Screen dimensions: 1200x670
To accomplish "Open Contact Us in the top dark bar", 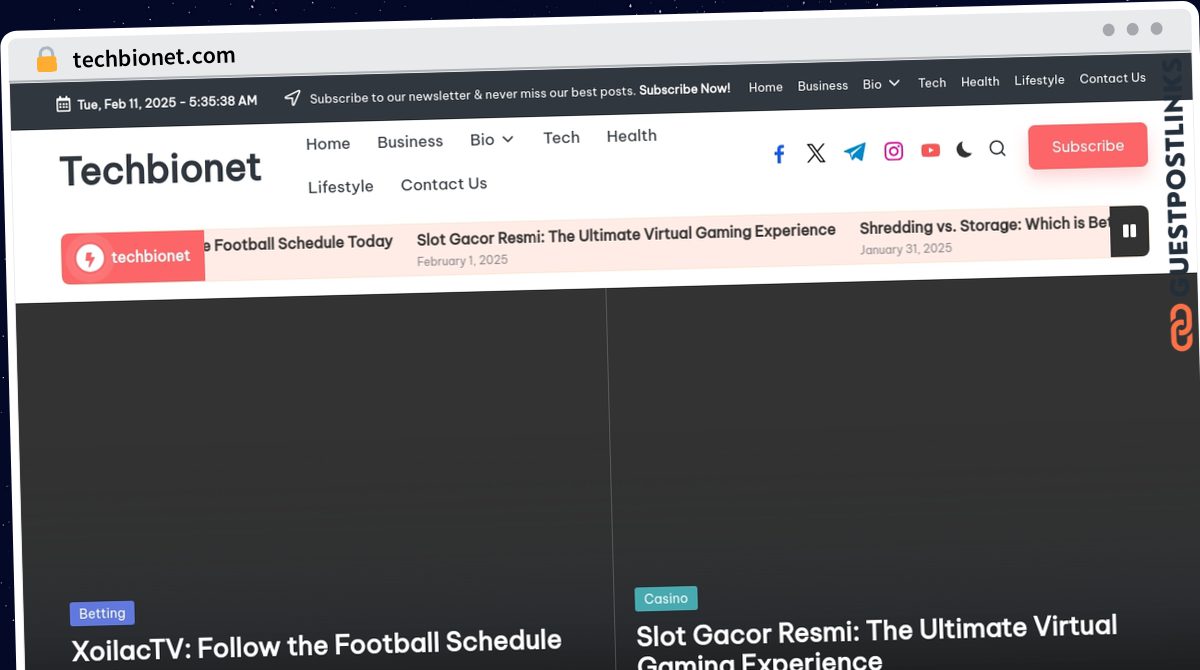I will (1112, 78).
